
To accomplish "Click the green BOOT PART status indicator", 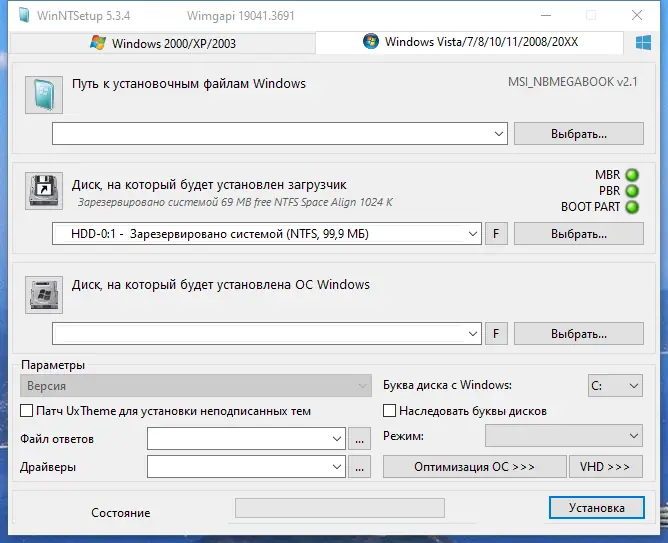I will [x=632, y=207].
